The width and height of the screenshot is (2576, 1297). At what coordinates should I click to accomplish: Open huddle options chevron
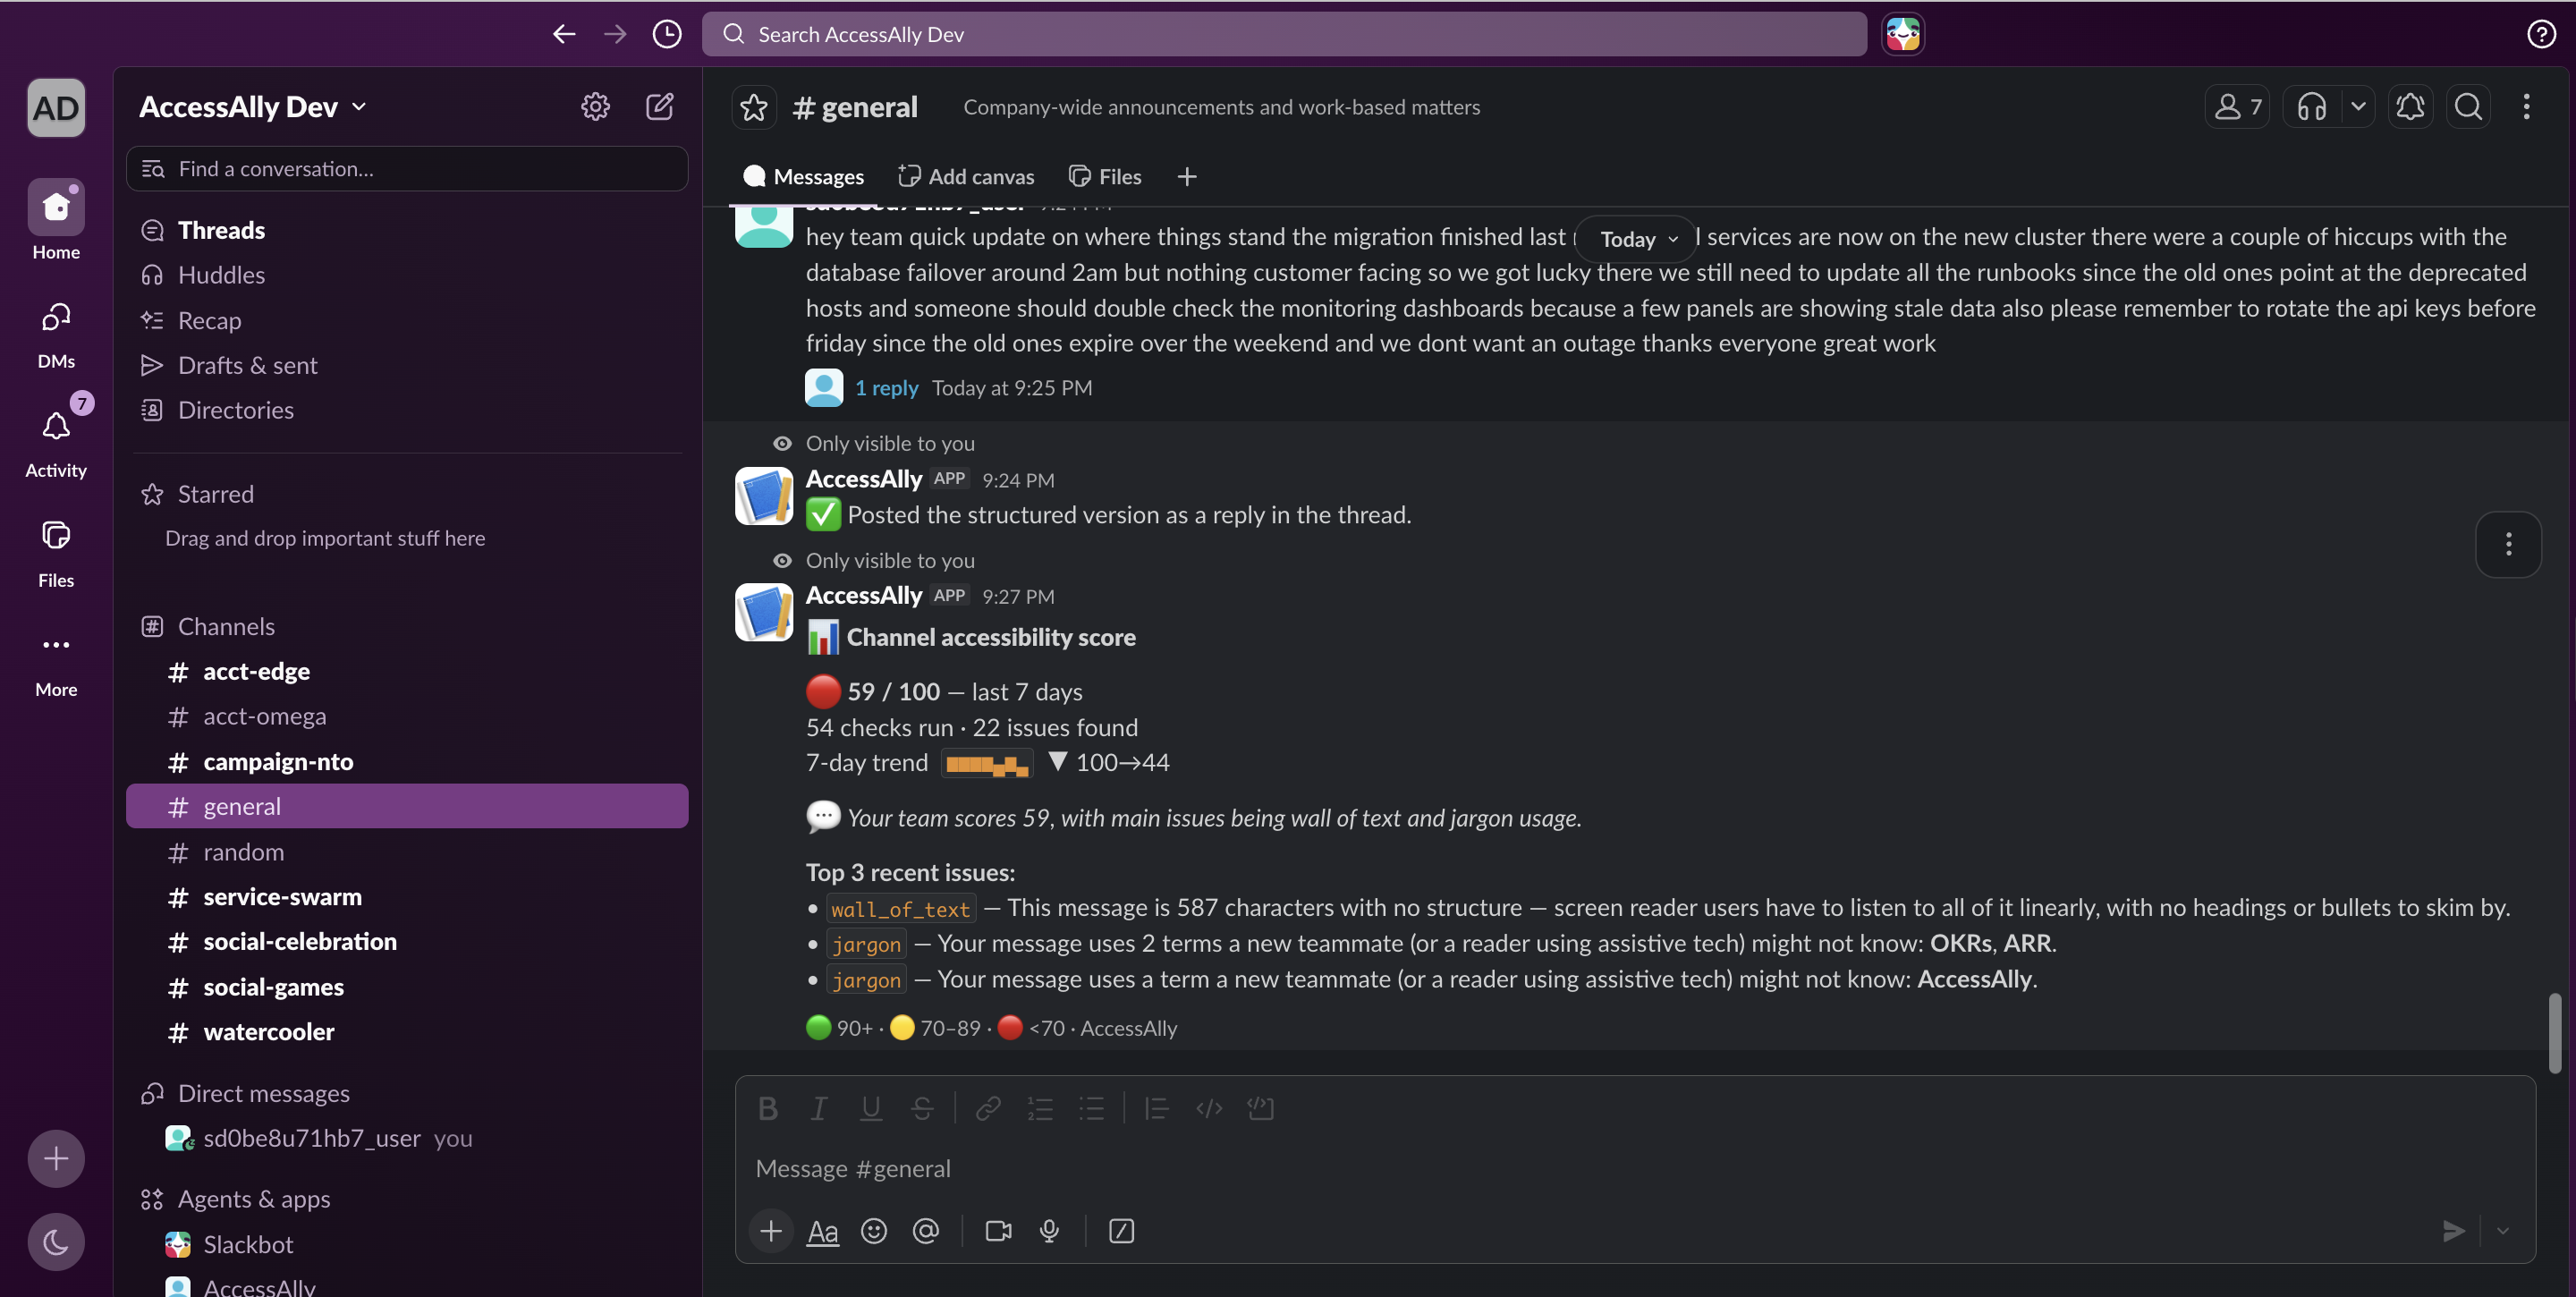pos(2357,107)
